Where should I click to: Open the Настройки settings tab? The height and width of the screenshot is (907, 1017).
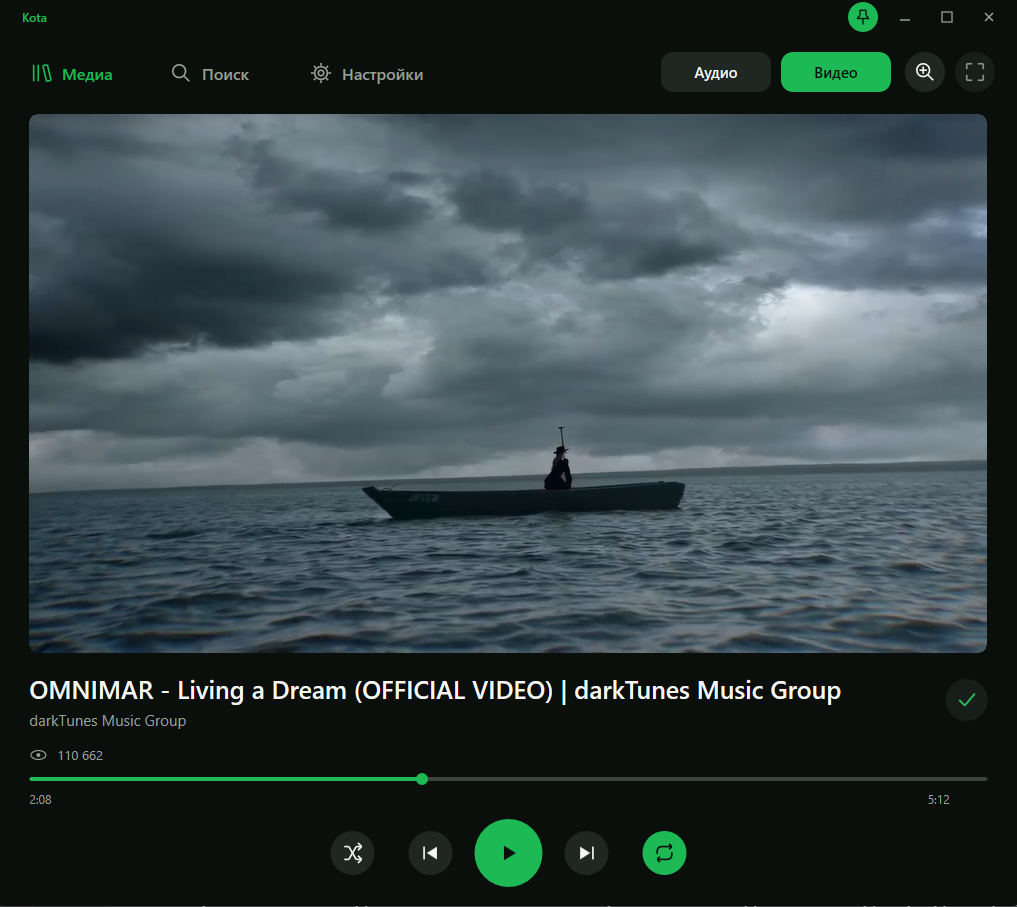[x=366, y=74]
